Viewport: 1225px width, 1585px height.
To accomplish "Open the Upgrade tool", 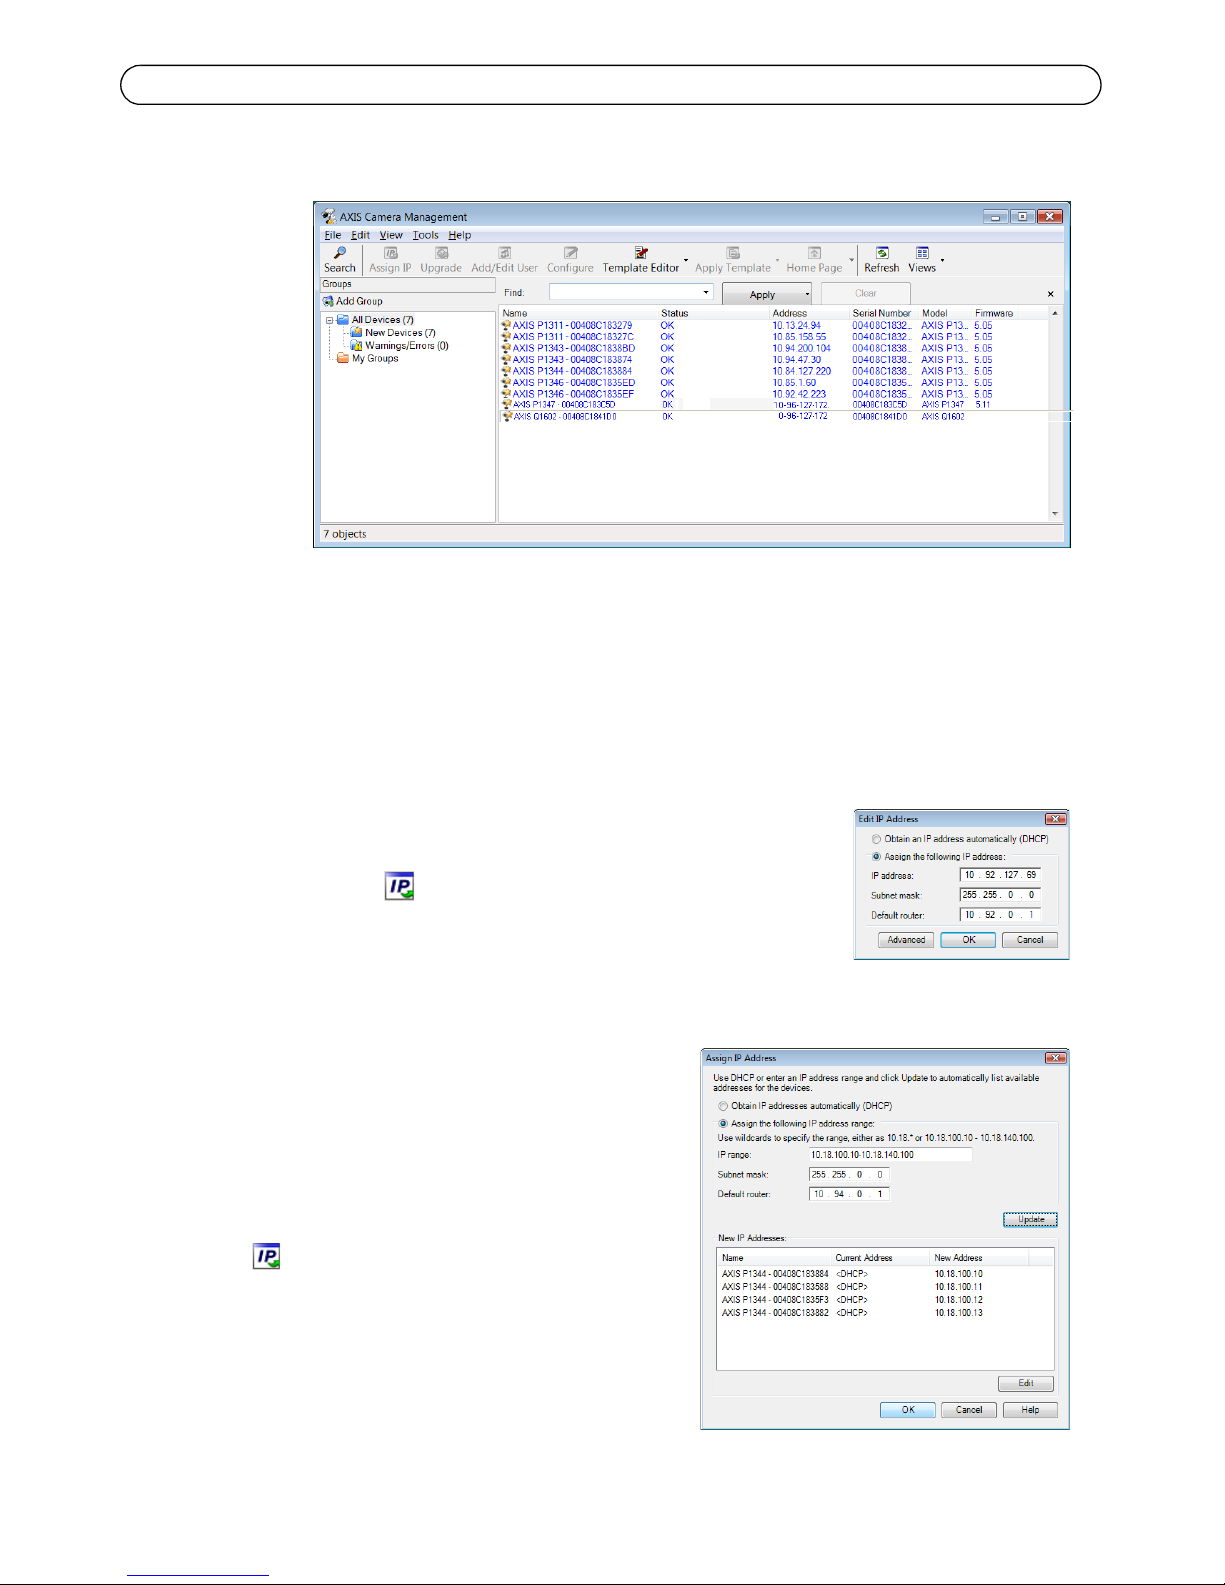I will pos(441,254).
